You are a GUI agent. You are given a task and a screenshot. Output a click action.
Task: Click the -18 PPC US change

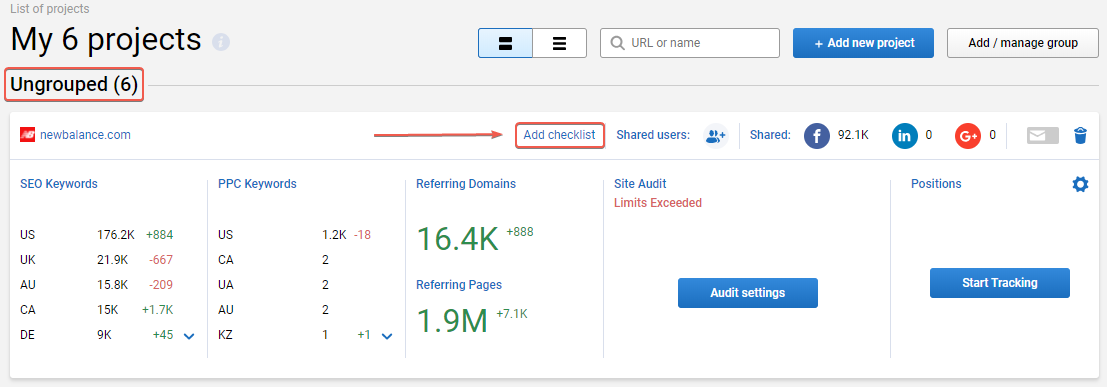click(x=362, y=234)
